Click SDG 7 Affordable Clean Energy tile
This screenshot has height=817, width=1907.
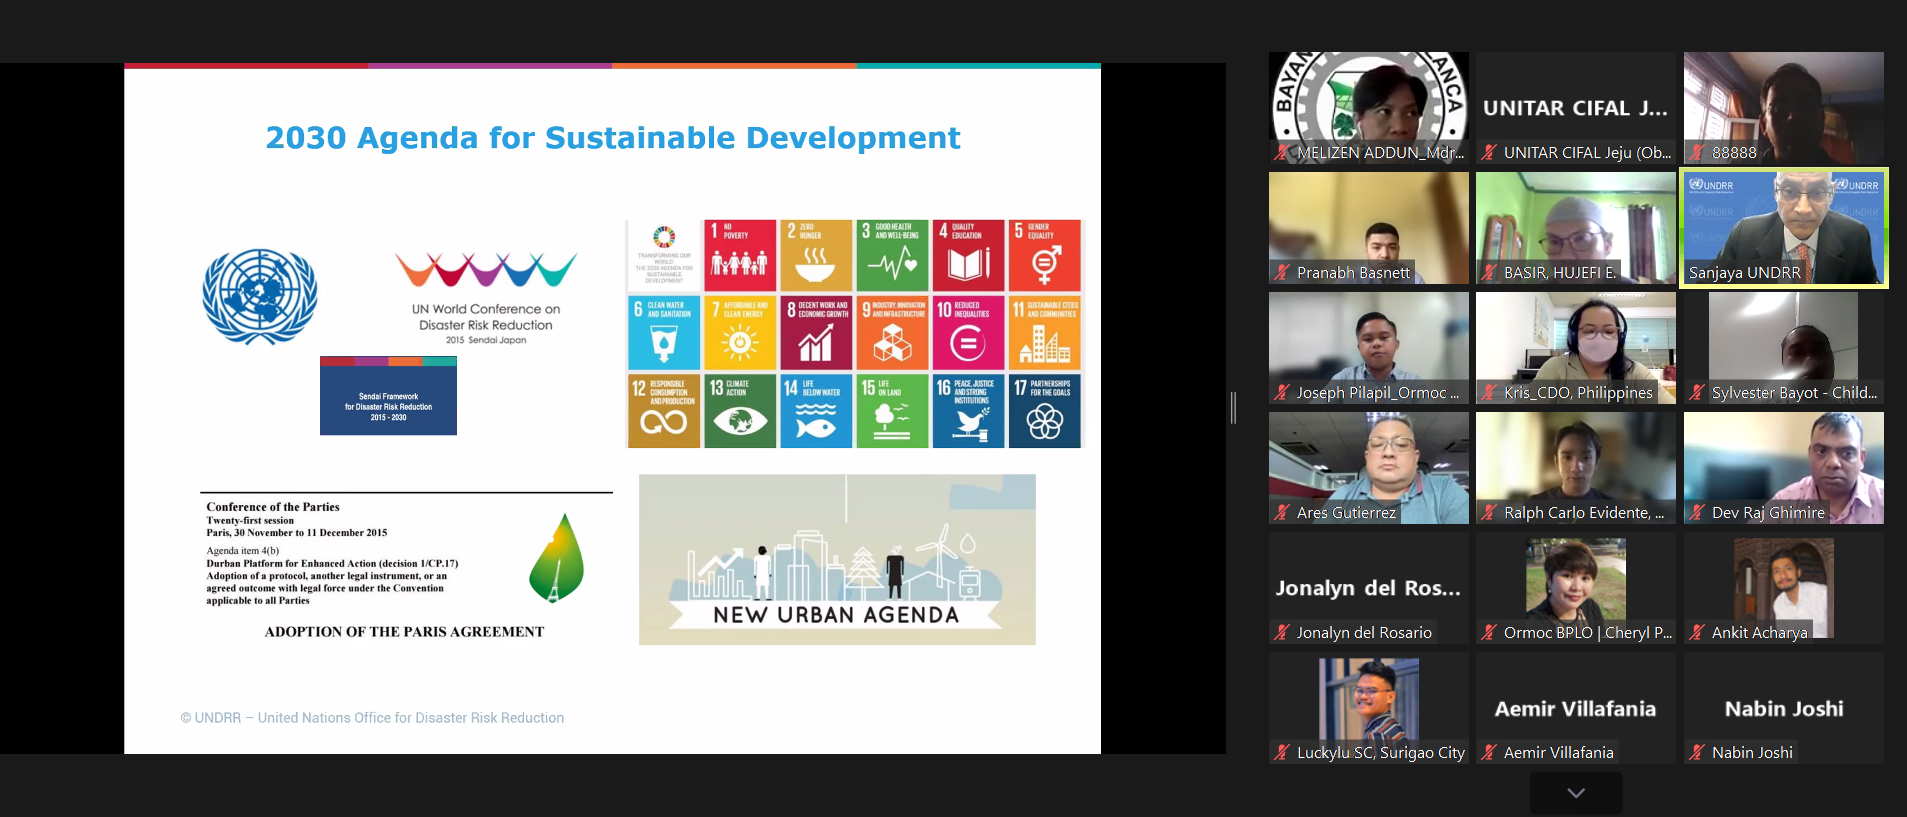click(740, 333)
